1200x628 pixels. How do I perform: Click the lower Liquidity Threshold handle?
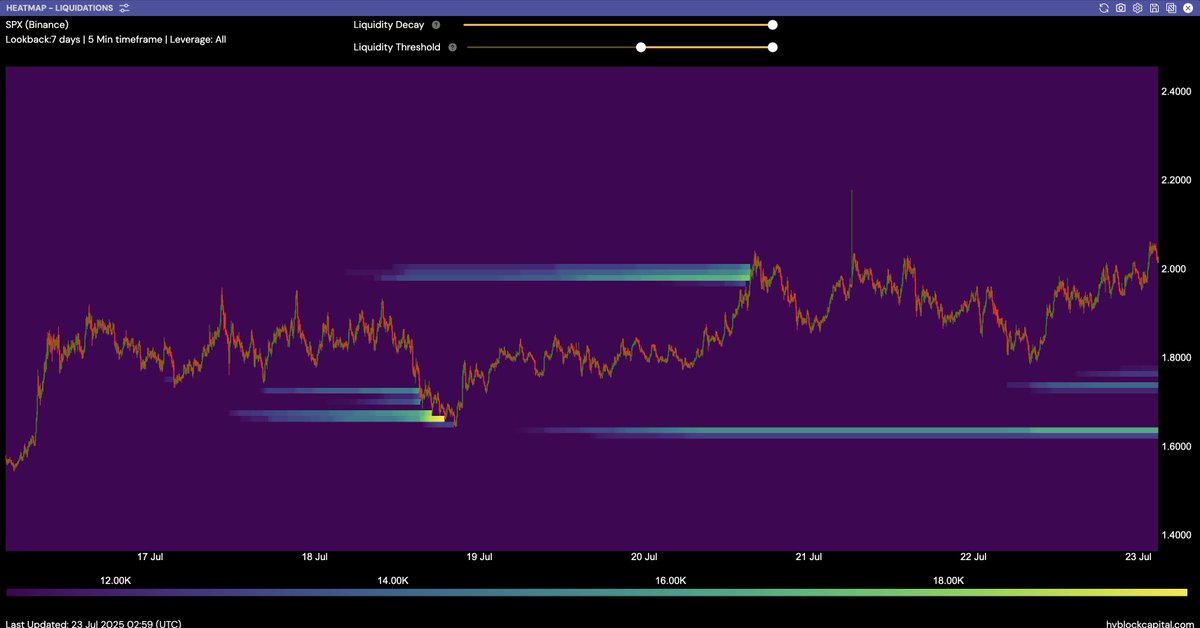(641, 47)
